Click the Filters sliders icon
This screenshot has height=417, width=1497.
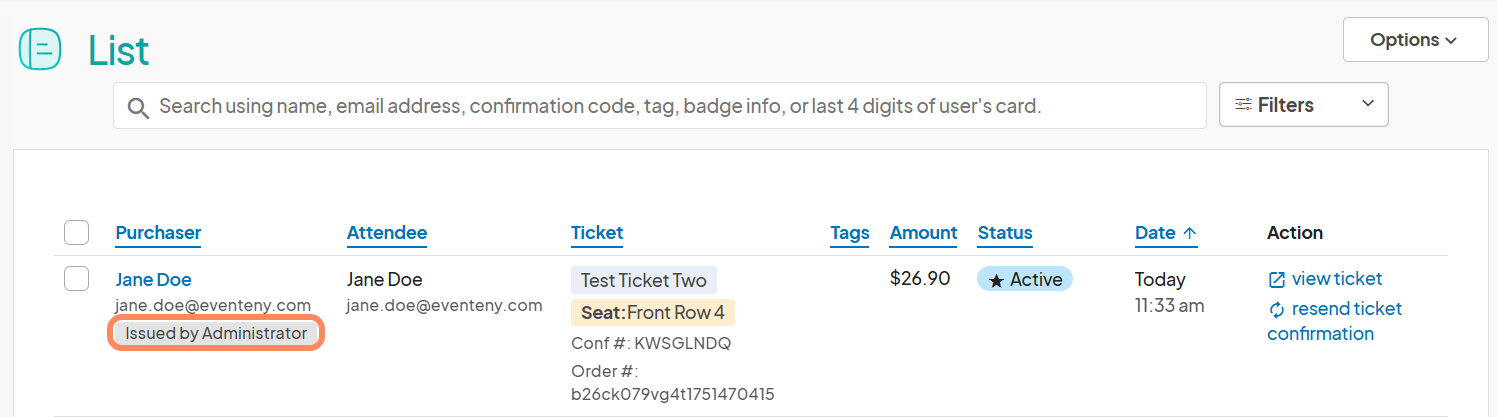(1244, 105)
